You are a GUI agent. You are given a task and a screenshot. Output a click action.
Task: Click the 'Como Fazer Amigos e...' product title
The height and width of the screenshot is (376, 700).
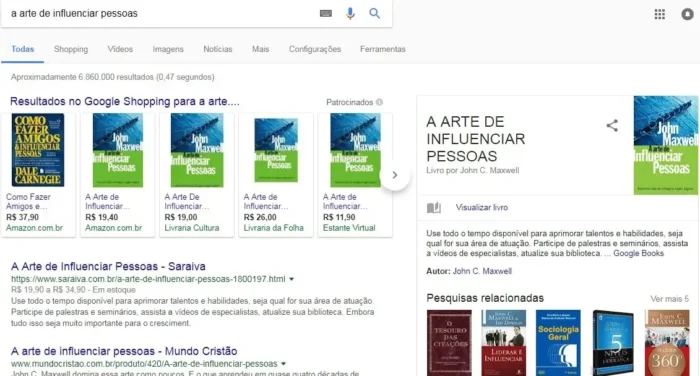(x=28, y=201)
